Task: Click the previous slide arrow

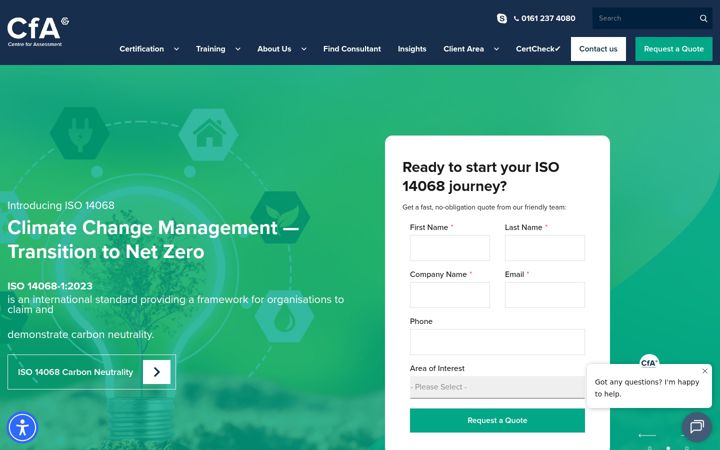Action: [x=647, y=435]
